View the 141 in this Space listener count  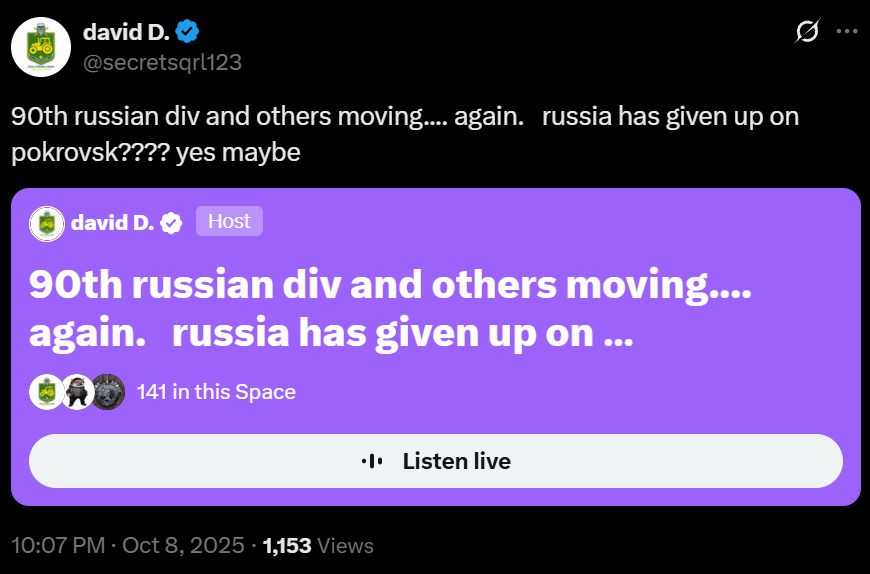coord(216,392)
